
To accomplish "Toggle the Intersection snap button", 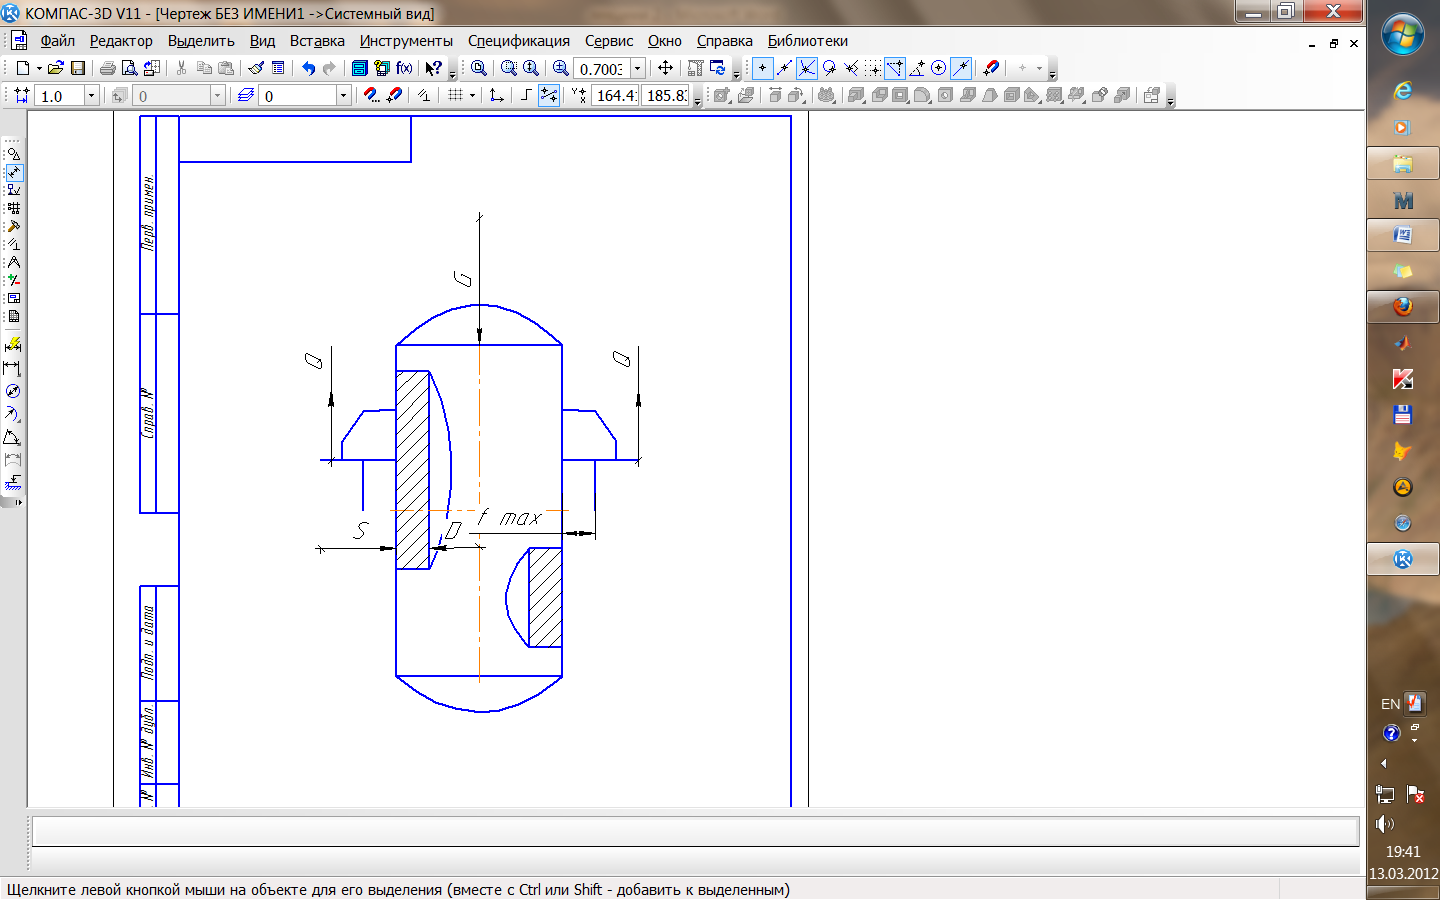I will tap(807, 68).
